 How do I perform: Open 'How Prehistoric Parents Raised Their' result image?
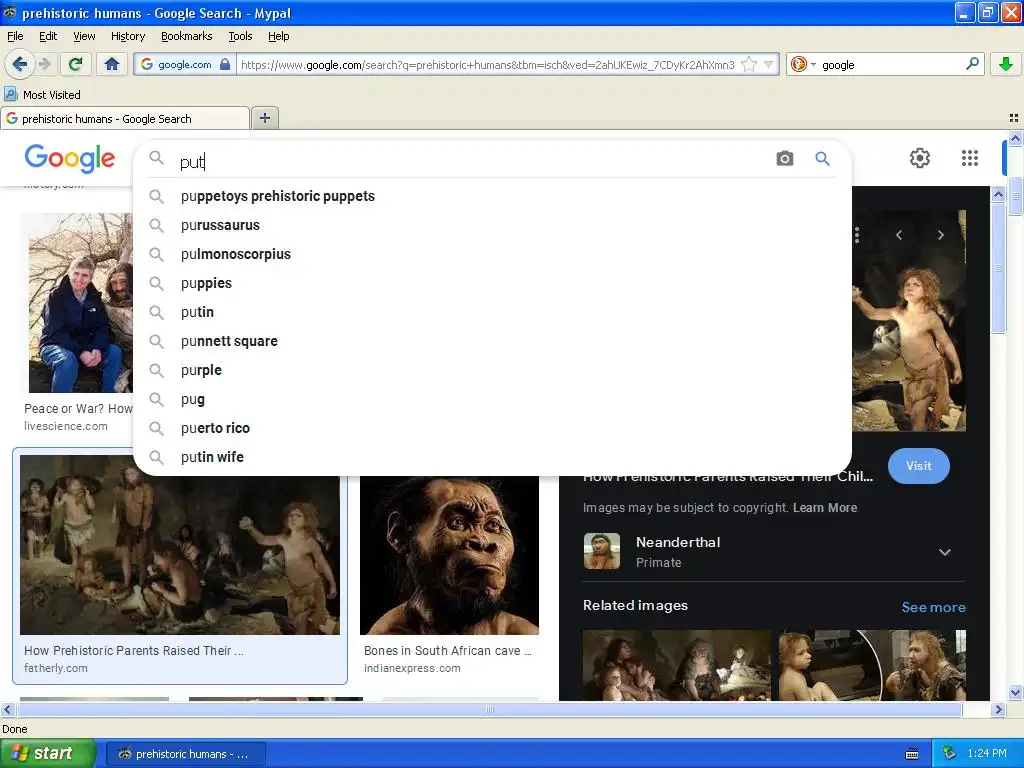[x=180, y=545]
